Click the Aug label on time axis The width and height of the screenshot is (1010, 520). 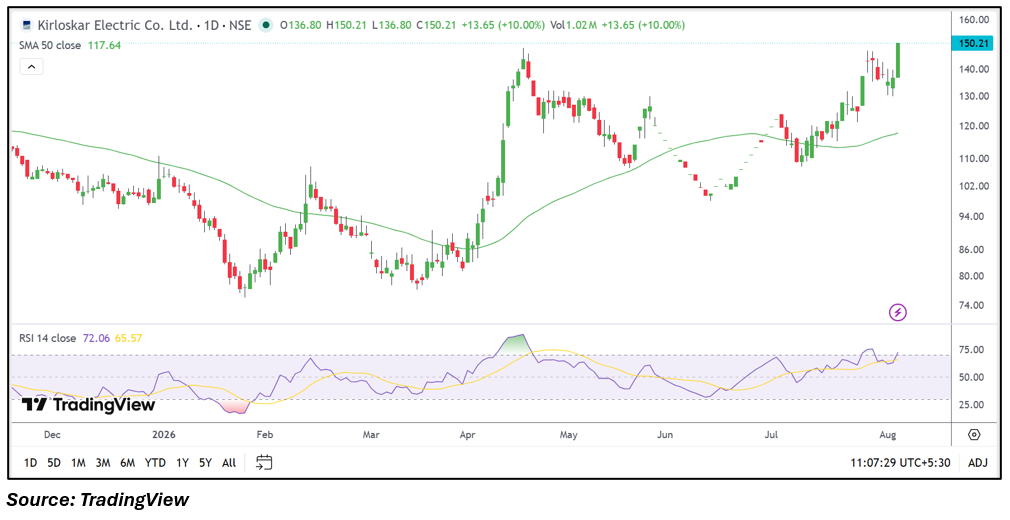(888, 435)
